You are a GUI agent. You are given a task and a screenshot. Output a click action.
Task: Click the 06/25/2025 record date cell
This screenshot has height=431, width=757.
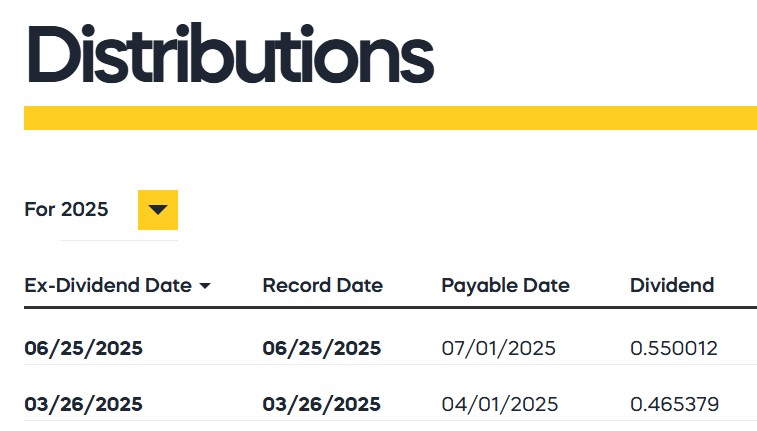point(322,348)
